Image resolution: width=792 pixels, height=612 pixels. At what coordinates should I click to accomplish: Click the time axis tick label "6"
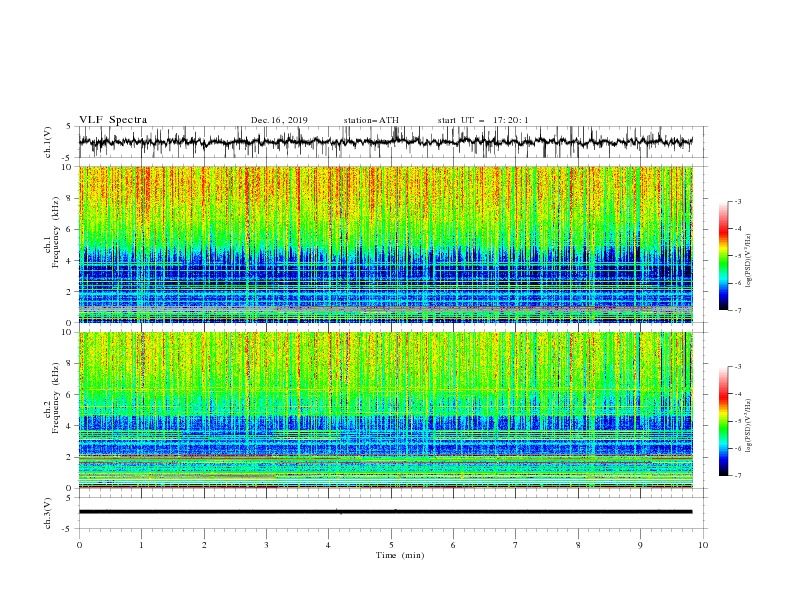(453, 545)
